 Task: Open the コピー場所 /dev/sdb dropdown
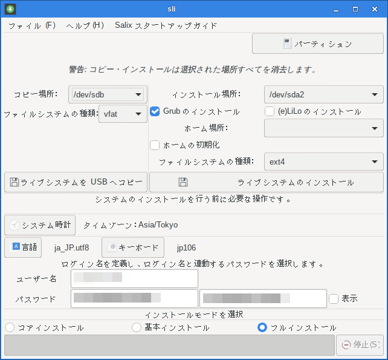[x=108, y=95]
